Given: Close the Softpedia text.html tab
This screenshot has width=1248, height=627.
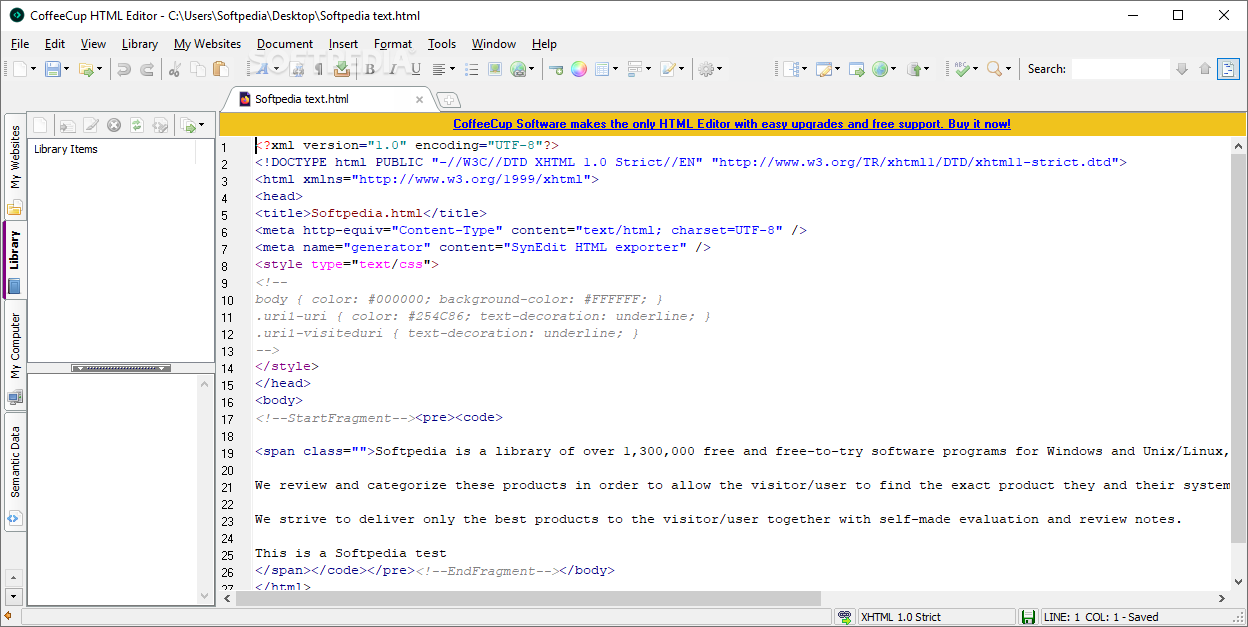Looking at the screenshot, I should [x=420, y=100].
